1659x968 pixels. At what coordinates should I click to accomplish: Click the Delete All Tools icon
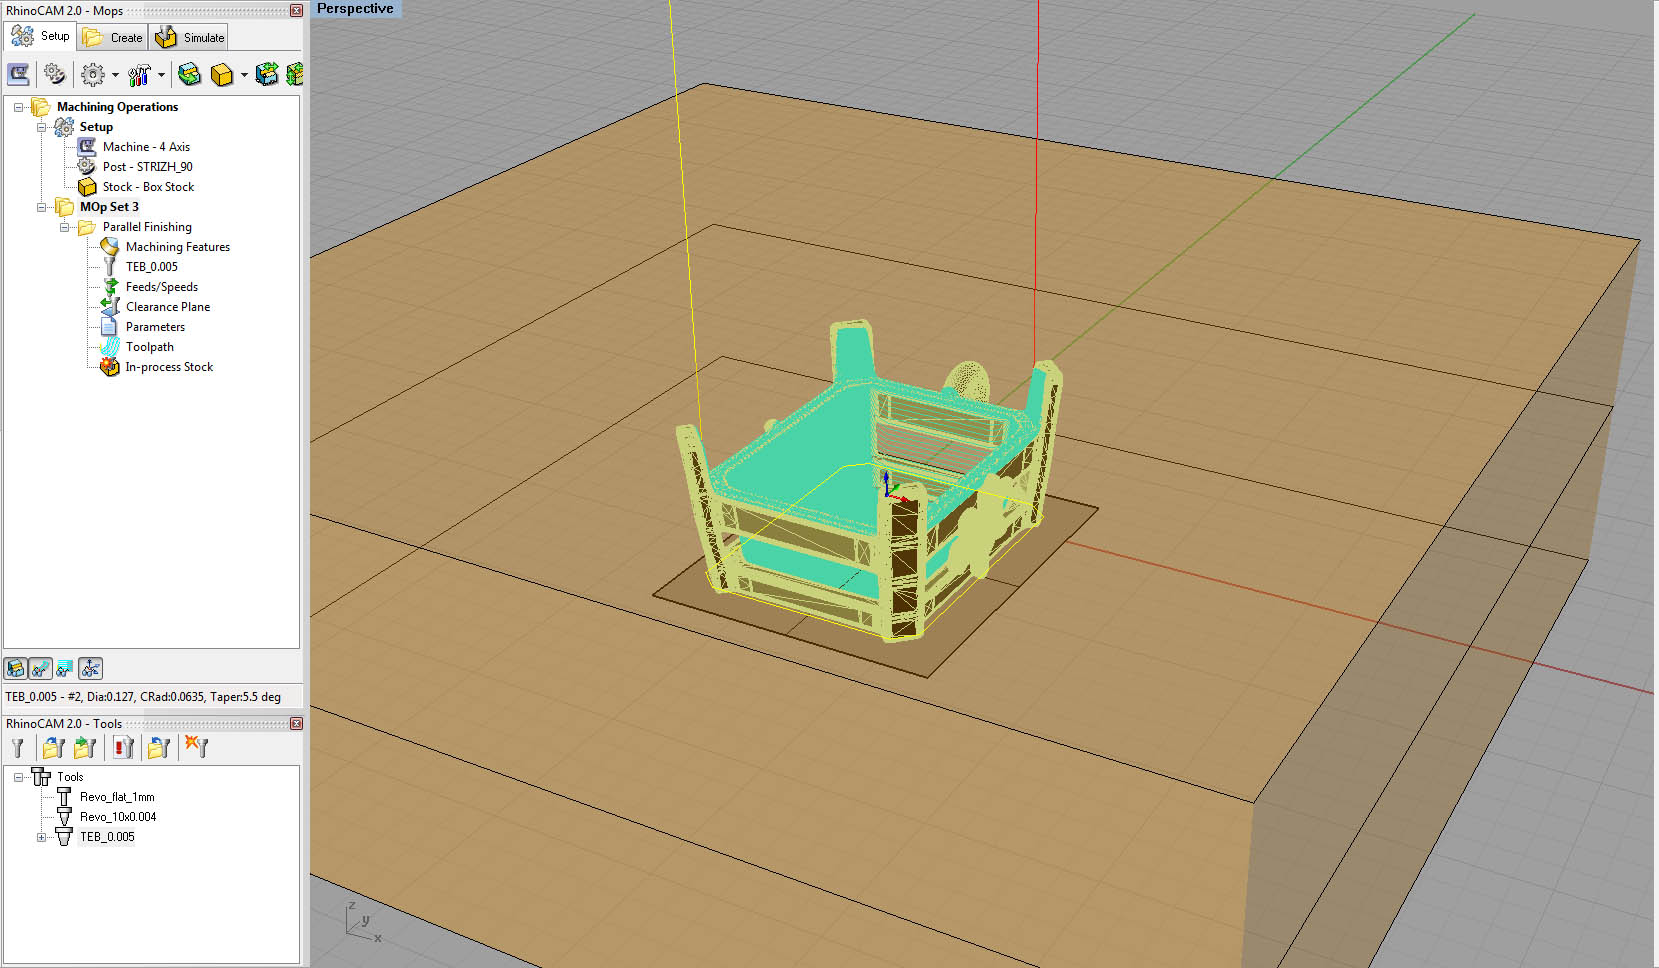tap(196, 748)
